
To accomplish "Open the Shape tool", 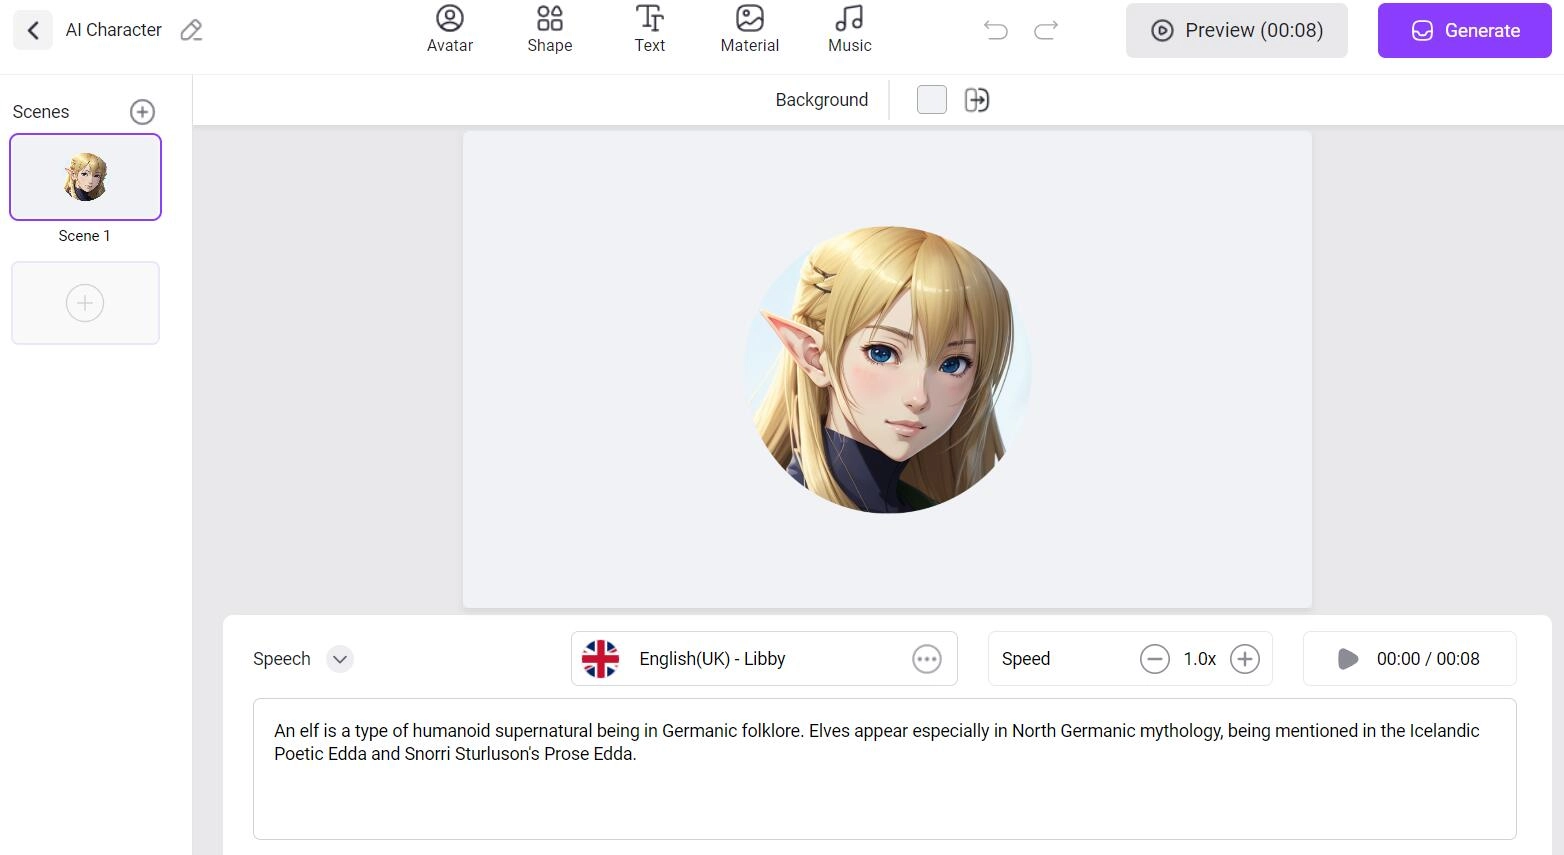I will point(549,30).
